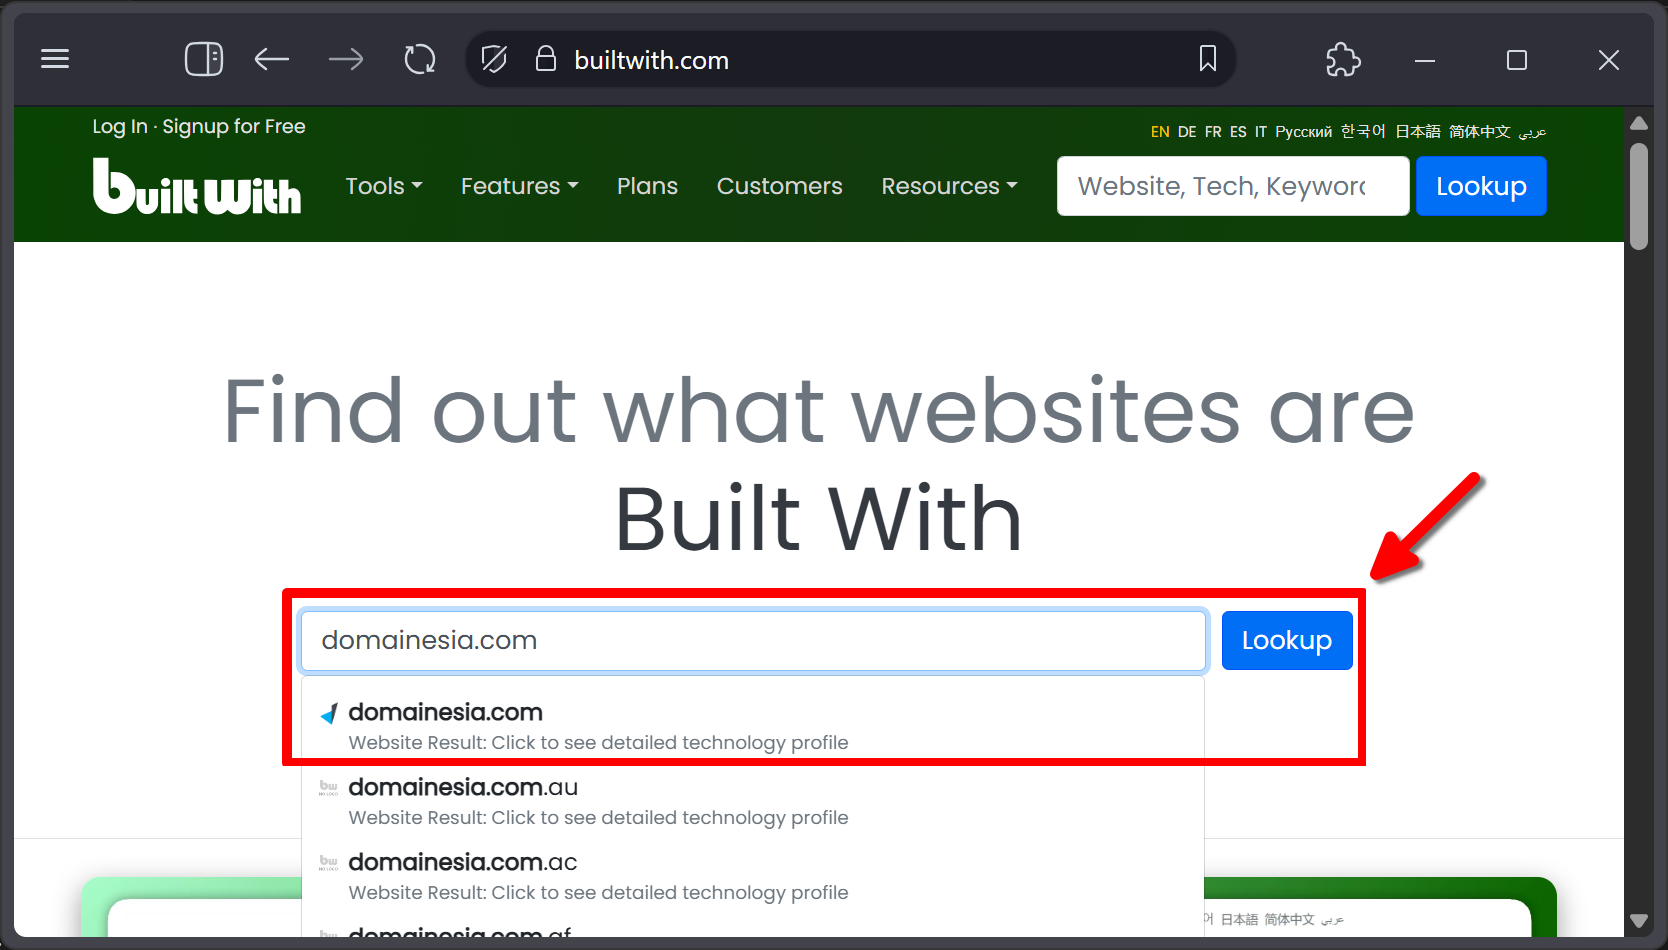Minimize the browser window
The width and height of the screenshot is (1668, 950).
pyautogui.click(x=1425, y=60)
